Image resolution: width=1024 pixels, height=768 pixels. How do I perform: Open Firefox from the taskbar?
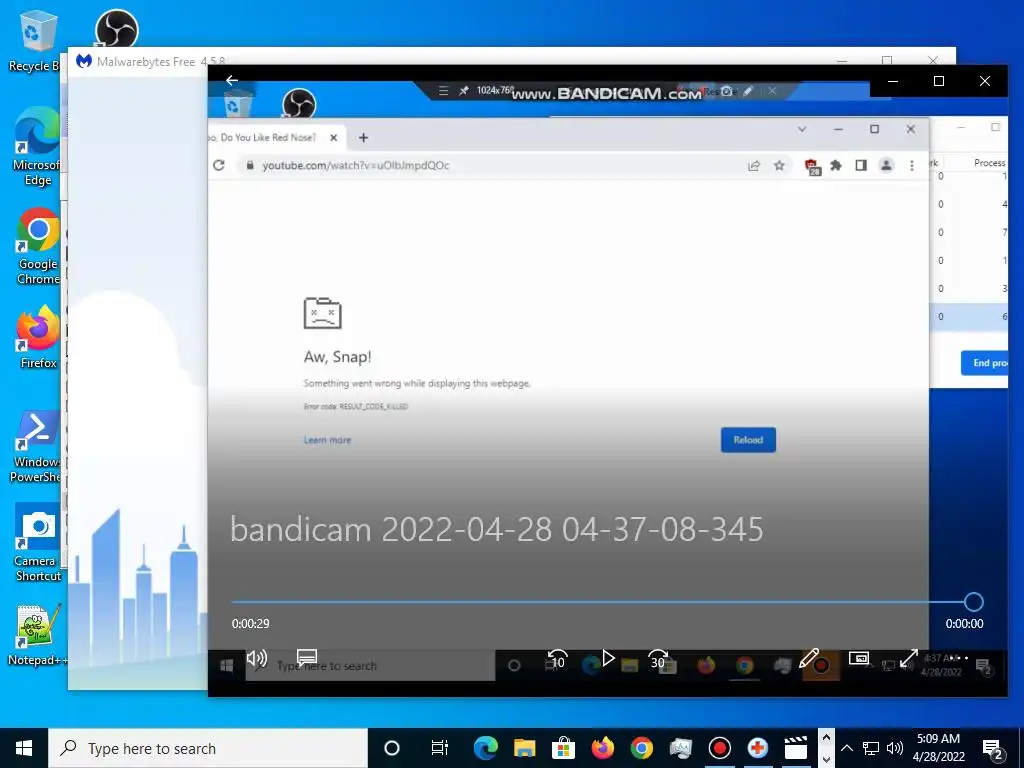602,748
